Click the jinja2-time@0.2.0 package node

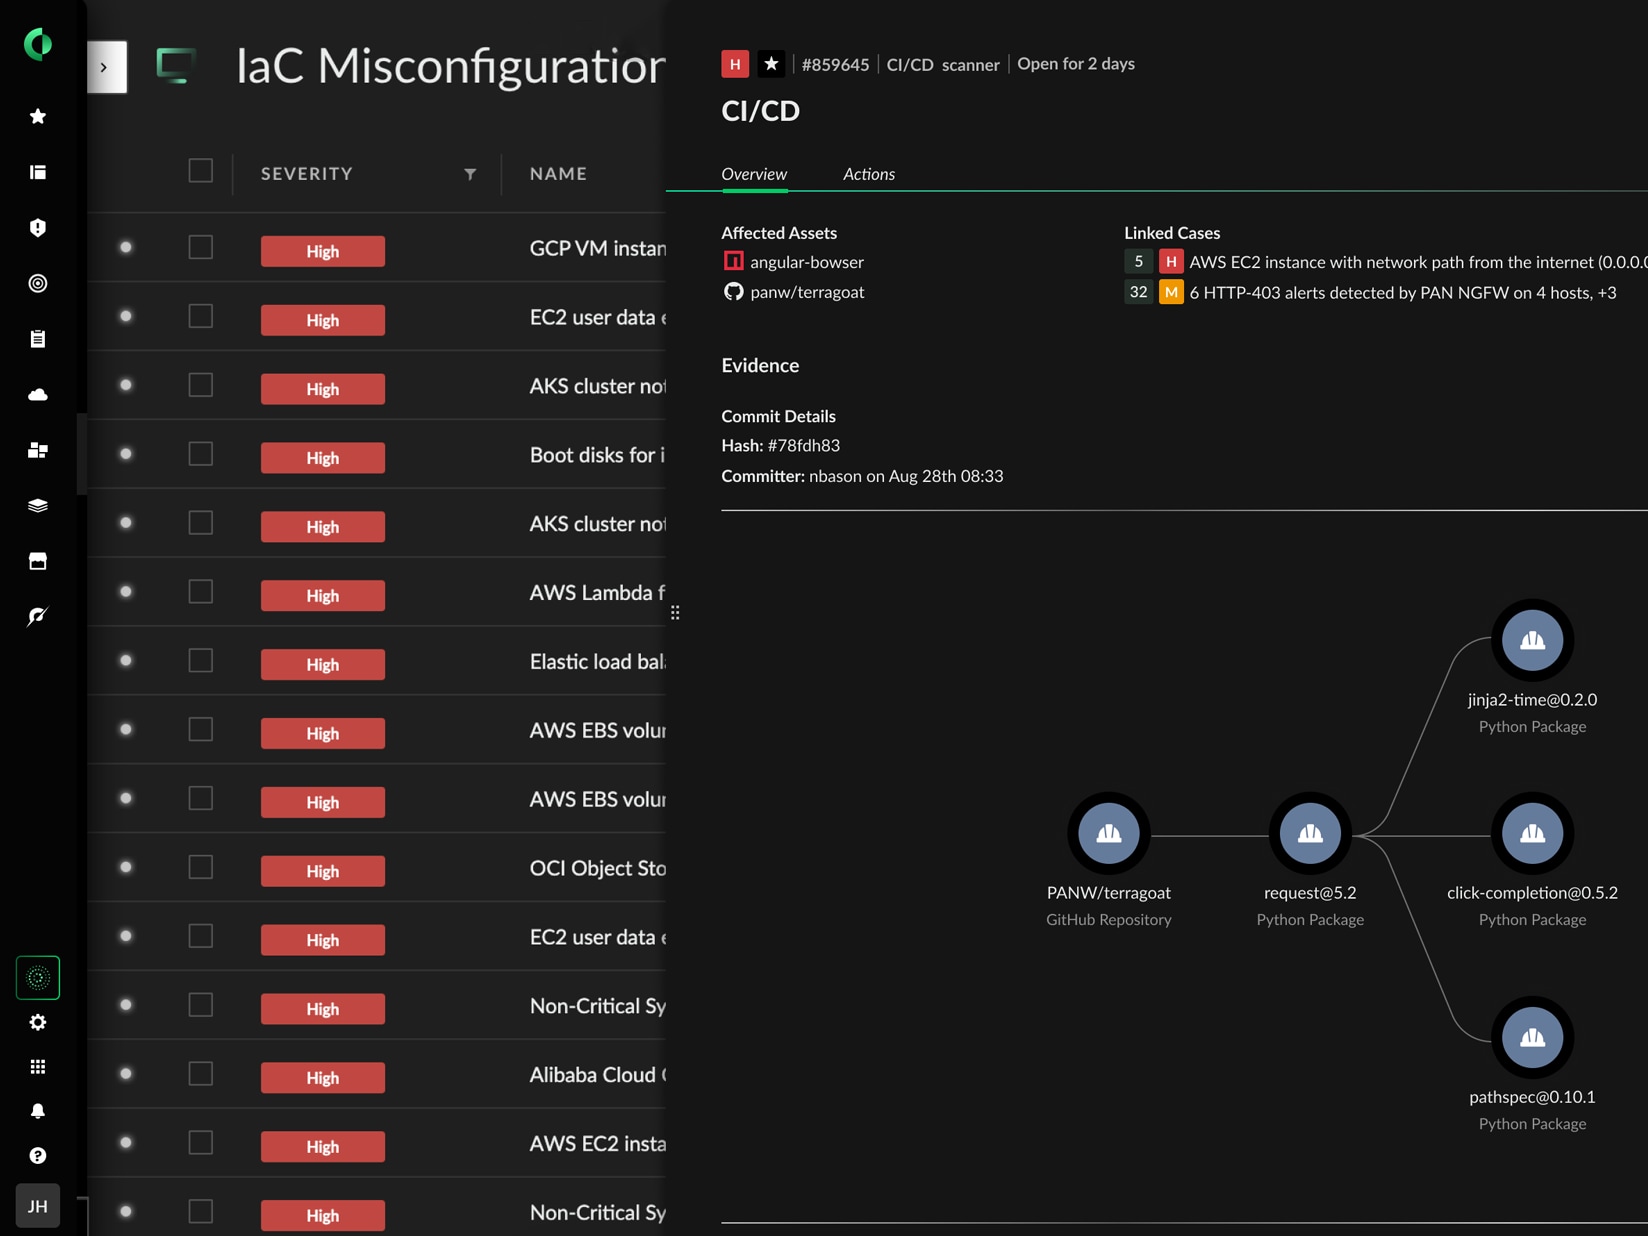tap(1531, 641)
